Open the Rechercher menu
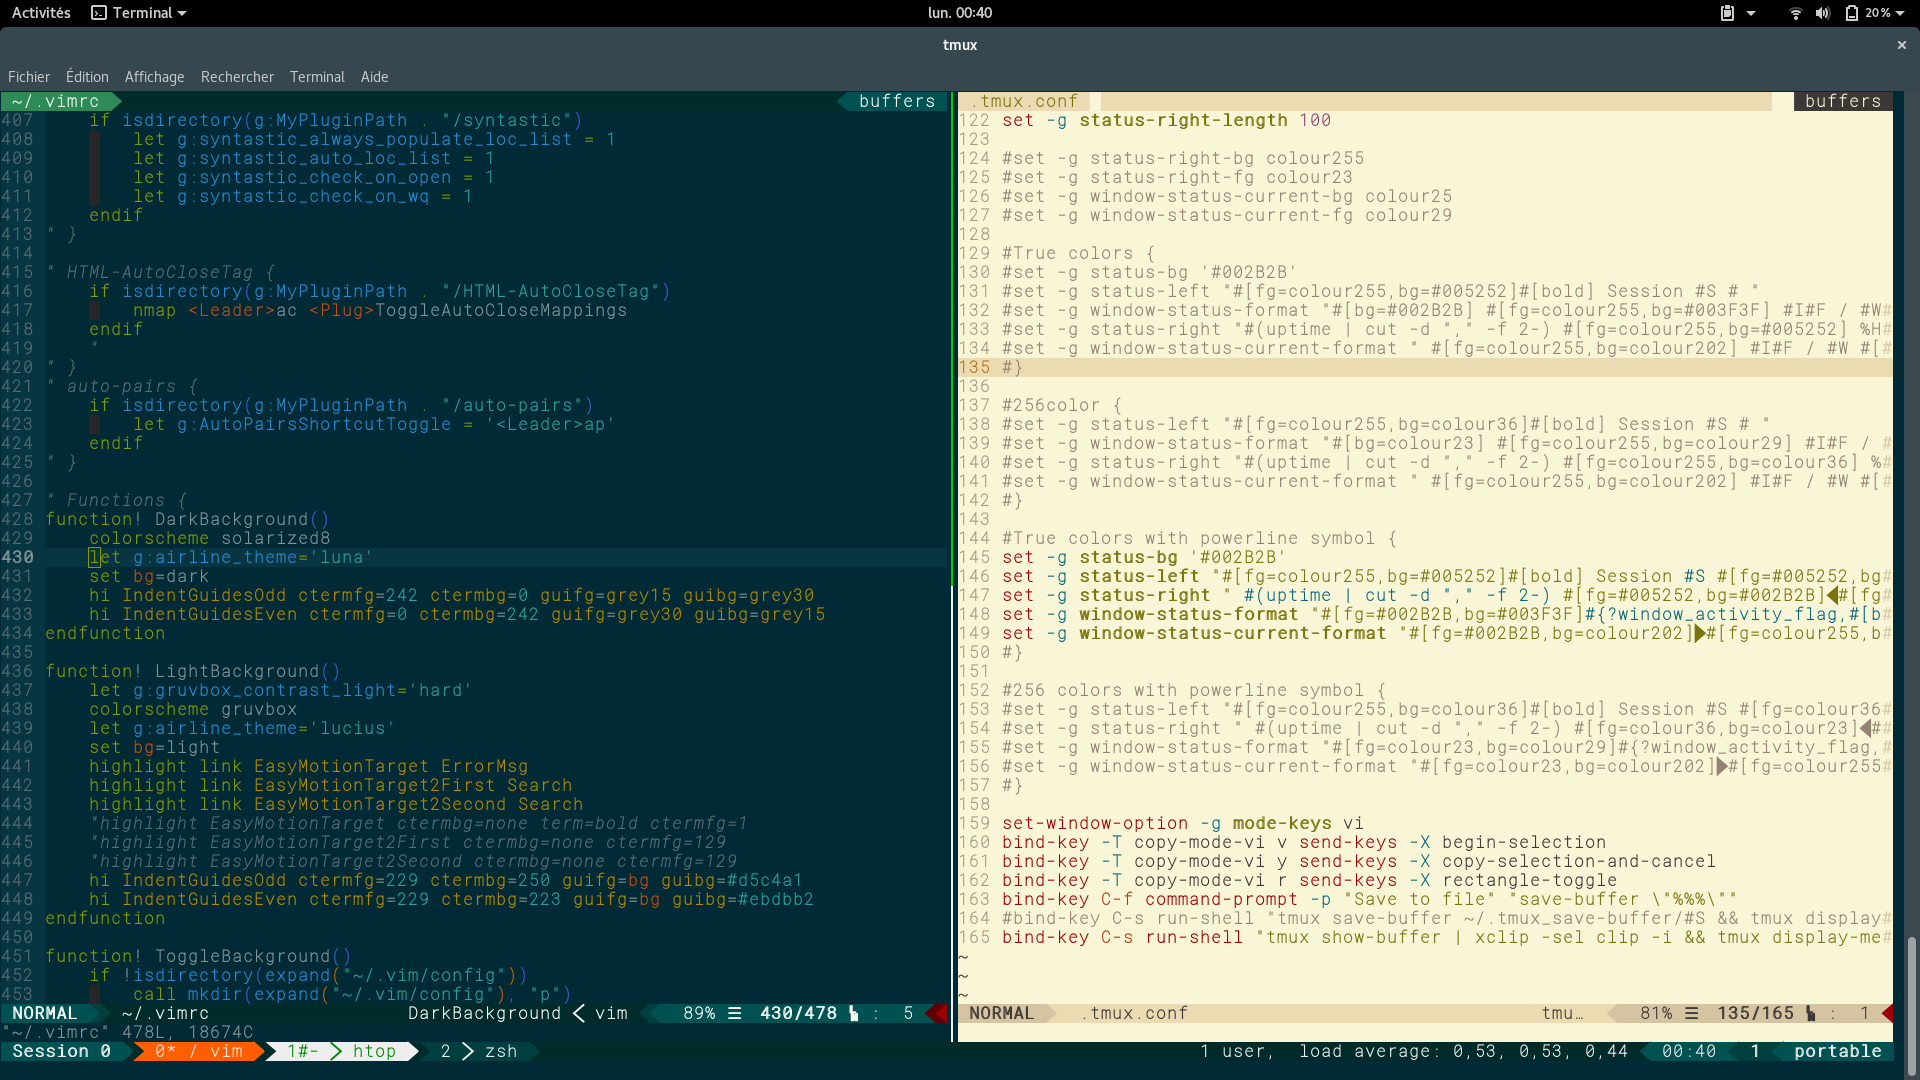Screen dimensions: 1920x1080 click(x=237, y=77)
